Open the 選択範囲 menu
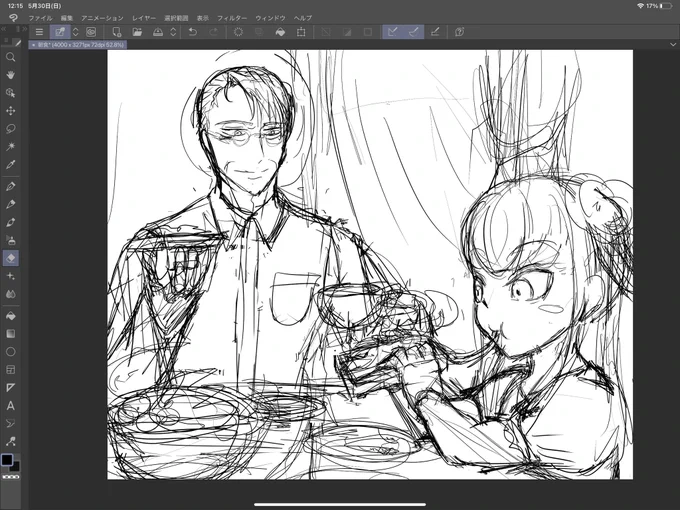This screenshot has width=680, height=510. (x=176, y=18)
